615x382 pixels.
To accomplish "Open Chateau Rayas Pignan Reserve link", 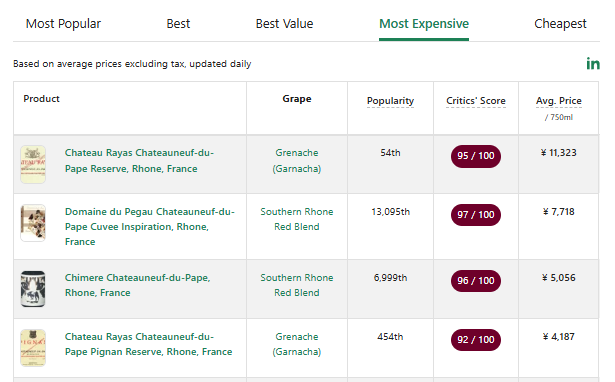I will point(148,344).
